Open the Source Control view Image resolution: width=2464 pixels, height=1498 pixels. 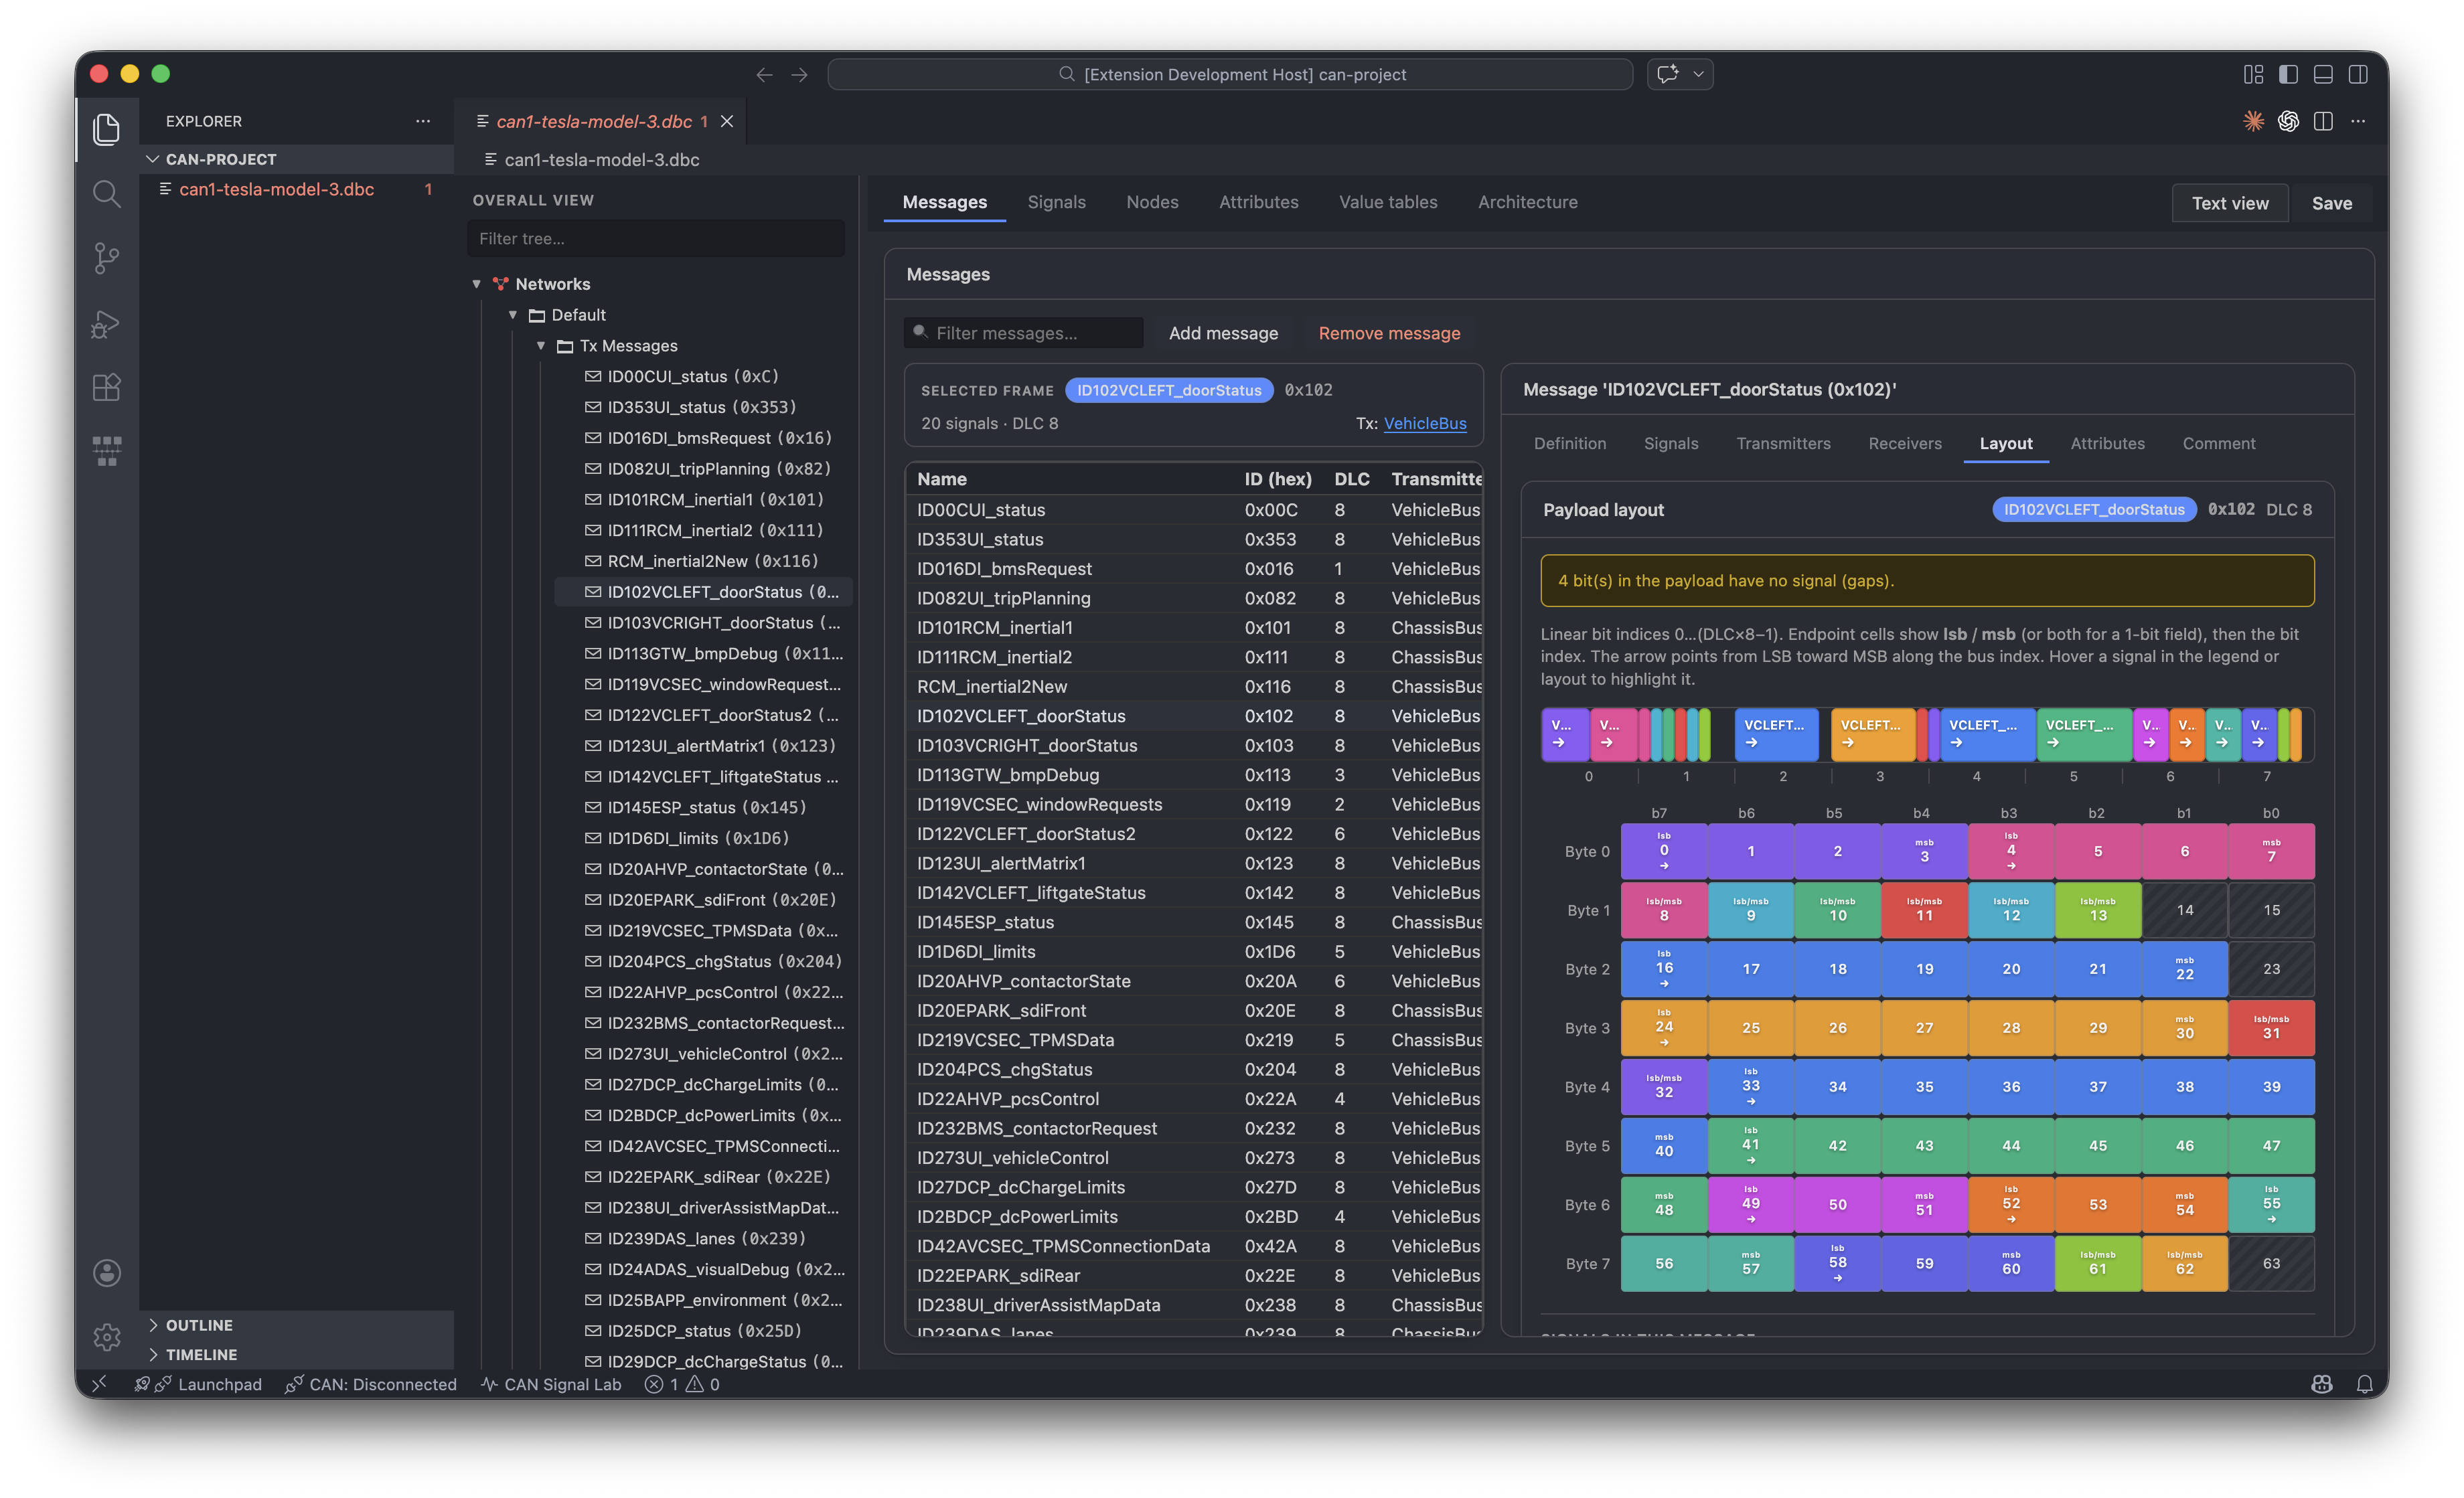106,258
